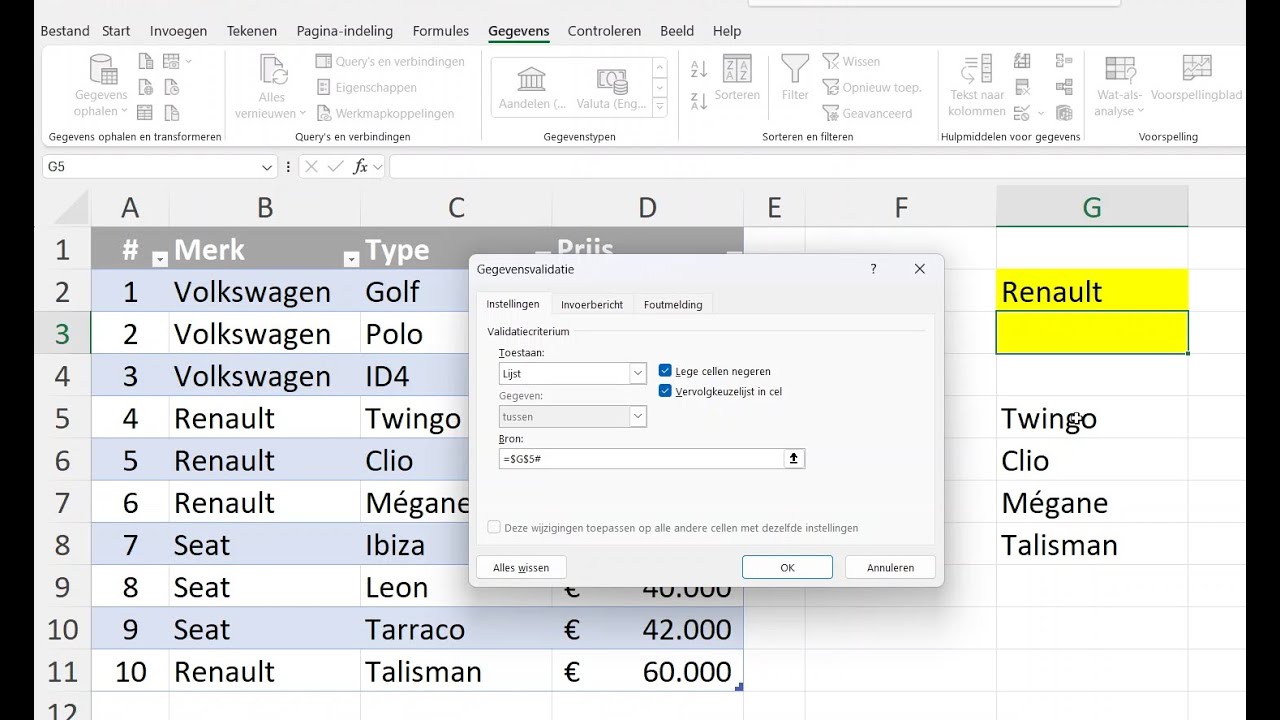The image size is (1280, 720).
Task: Sort Z to A descending
Action: coord(699,100)
